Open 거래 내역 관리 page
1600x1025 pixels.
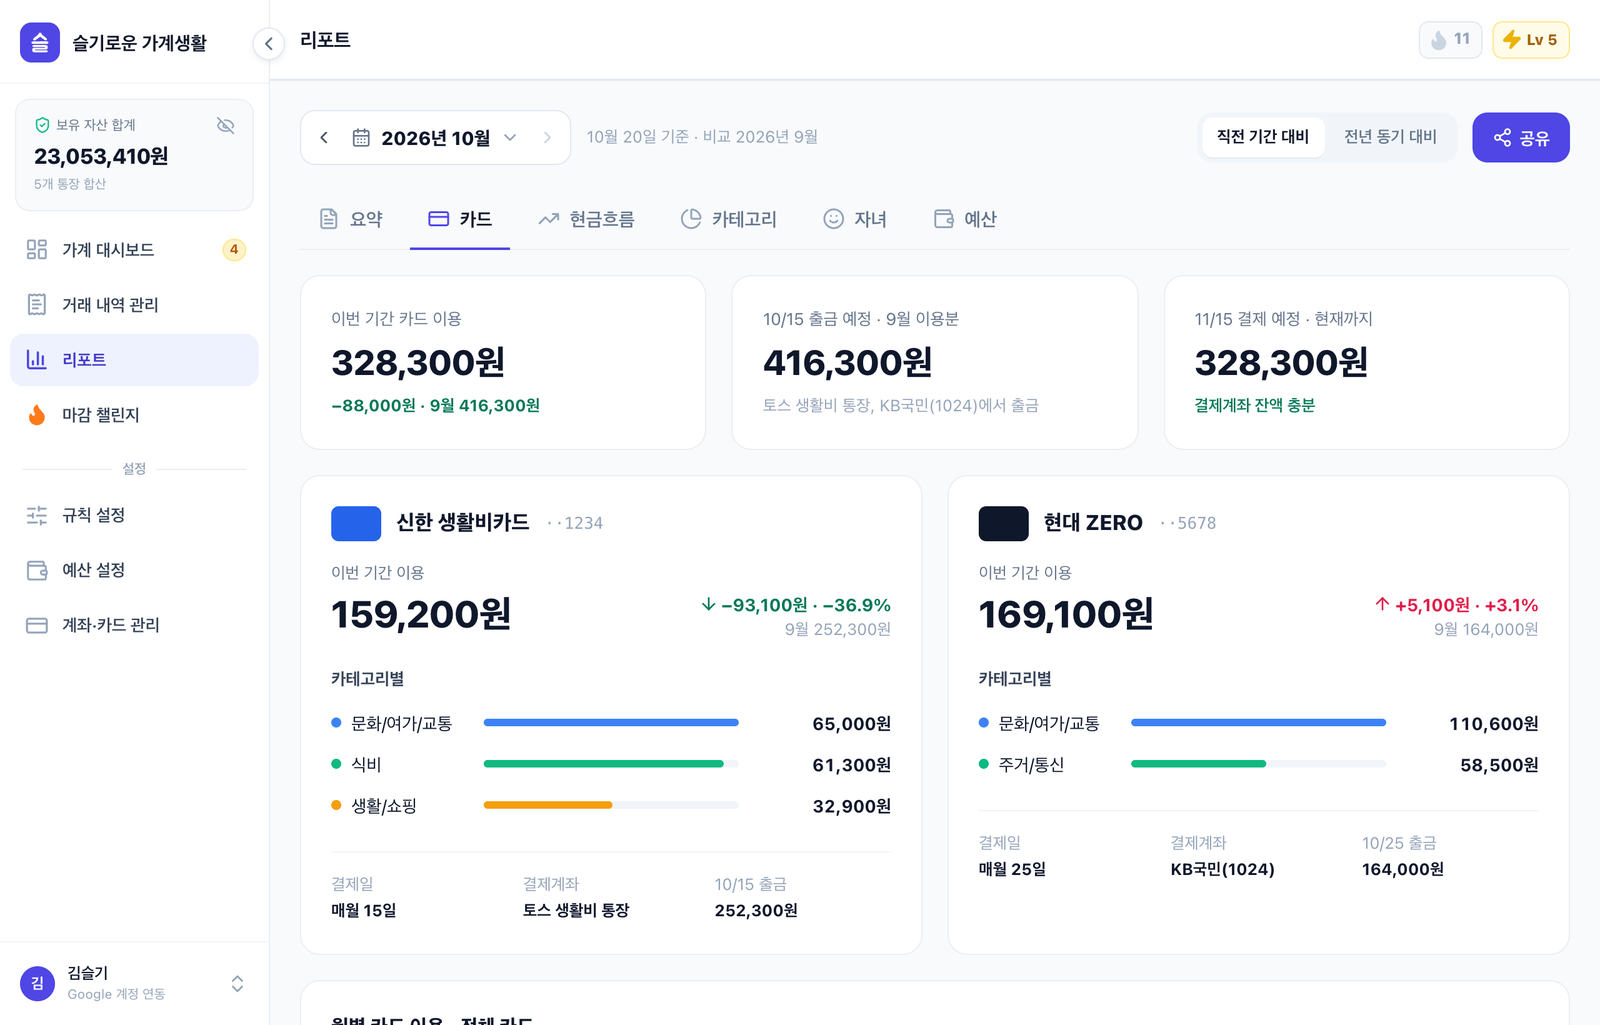[x=134, y=305]
